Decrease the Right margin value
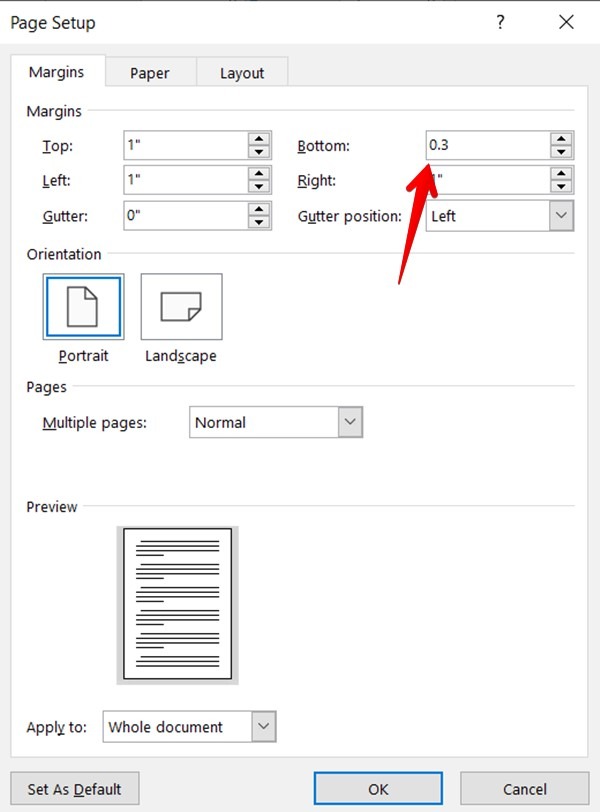Viewport: 600px width, 812px height. coord(561,186)
